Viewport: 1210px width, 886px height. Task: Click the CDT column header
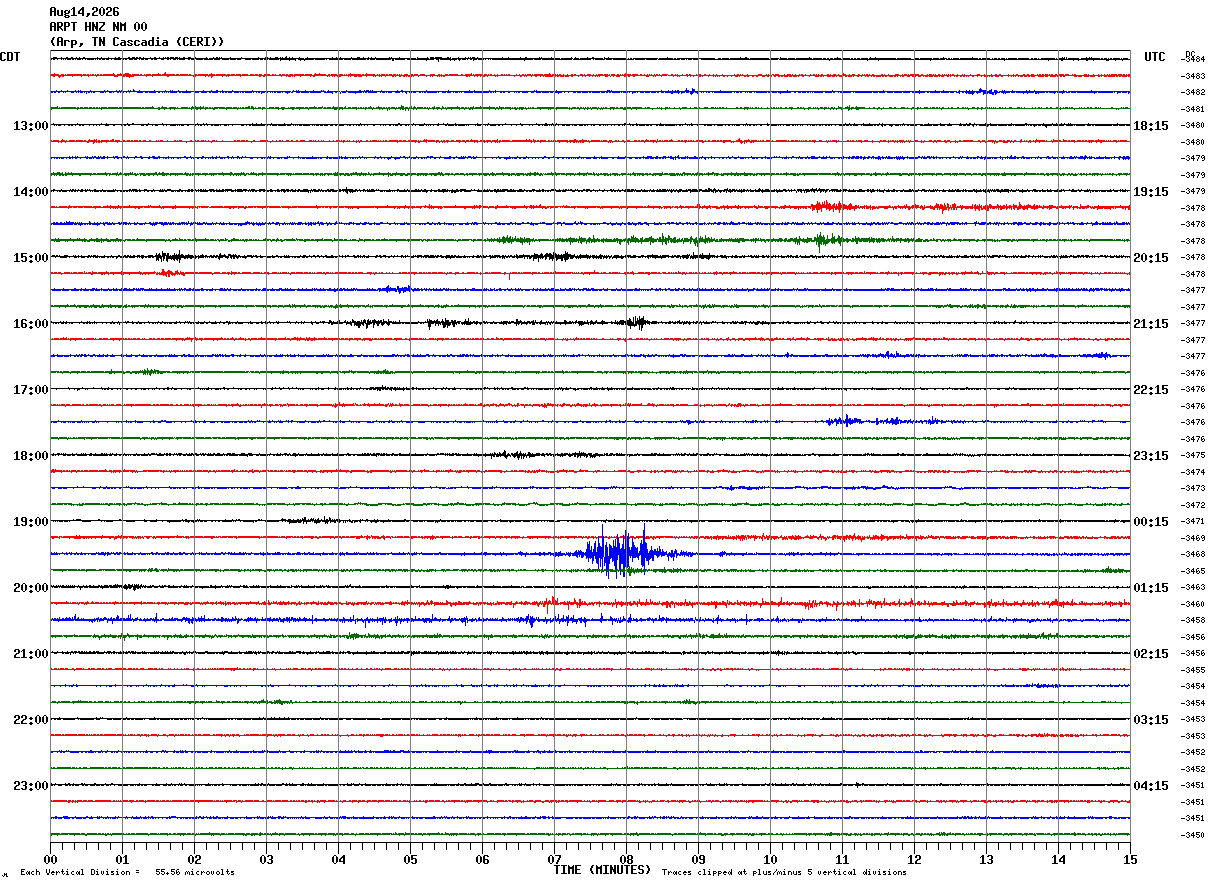click(10, 57)
